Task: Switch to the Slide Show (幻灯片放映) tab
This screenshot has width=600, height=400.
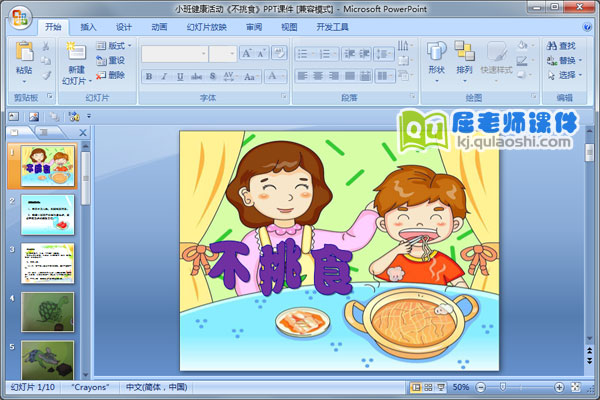Action: [207, 27]
